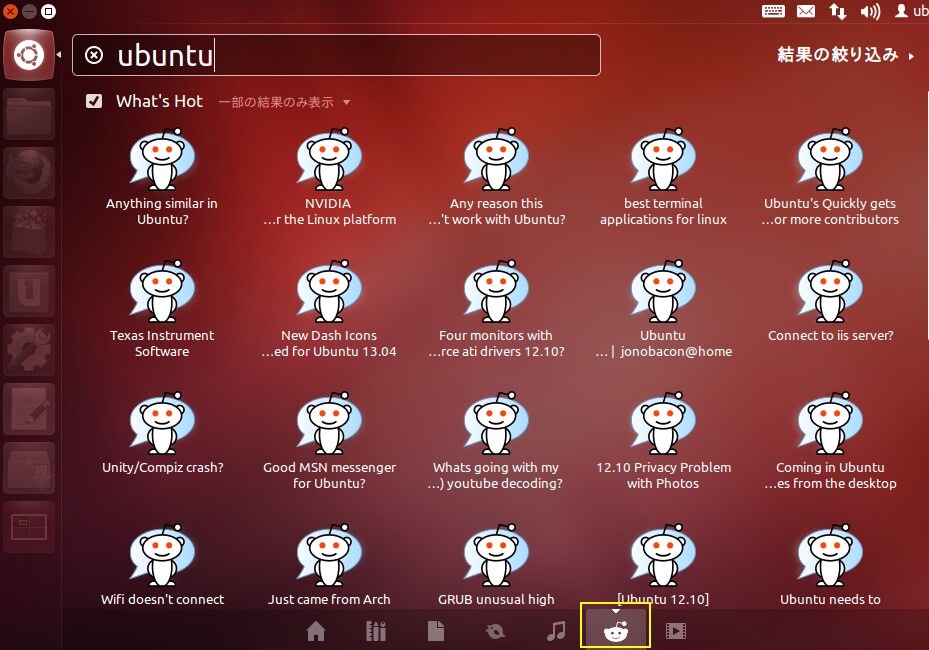The height and width of the screenshot is (650, 929).
Task: Open Files from the launcher
Action: pos(29,114)
